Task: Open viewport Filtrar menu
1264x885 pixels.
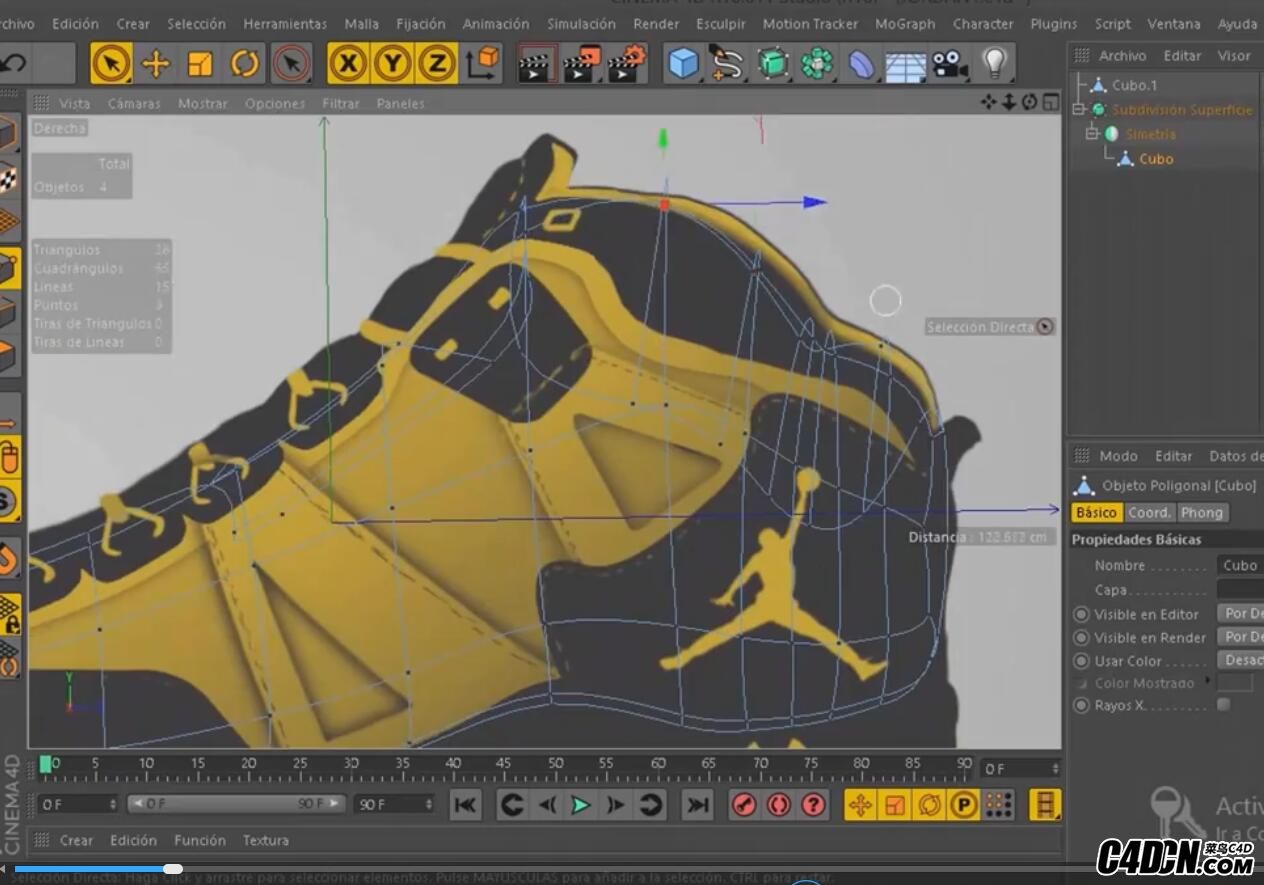Action: [x=341, y=103]
